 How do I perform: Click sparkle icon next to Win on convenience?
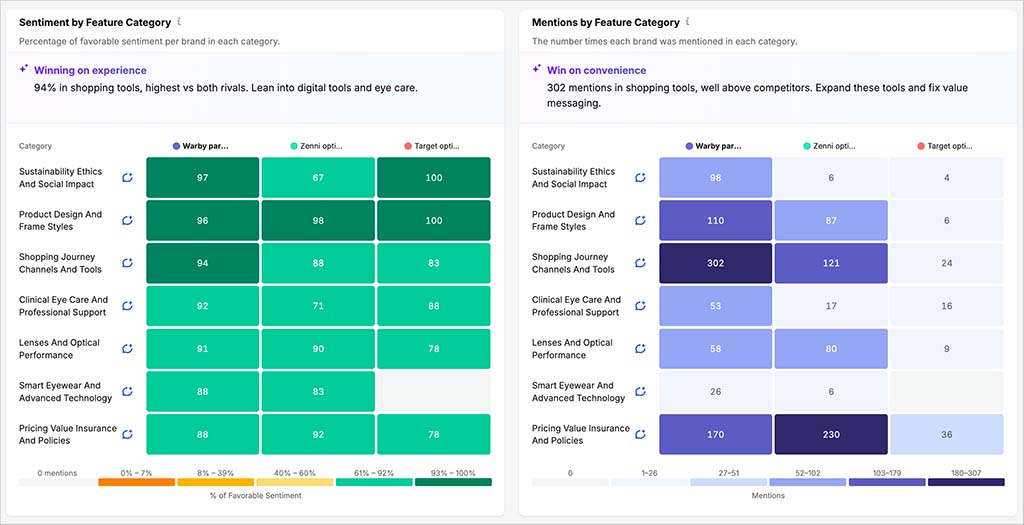[537, 69]
